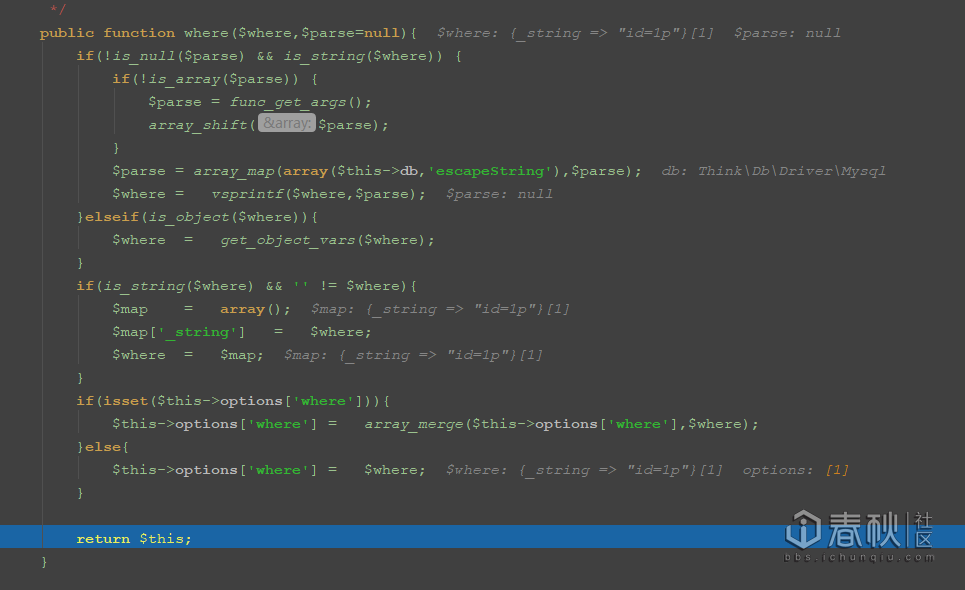This screenshot has height=590, width=965.
Task: Click '$map = array();' statement
Action: pos(201,309)
